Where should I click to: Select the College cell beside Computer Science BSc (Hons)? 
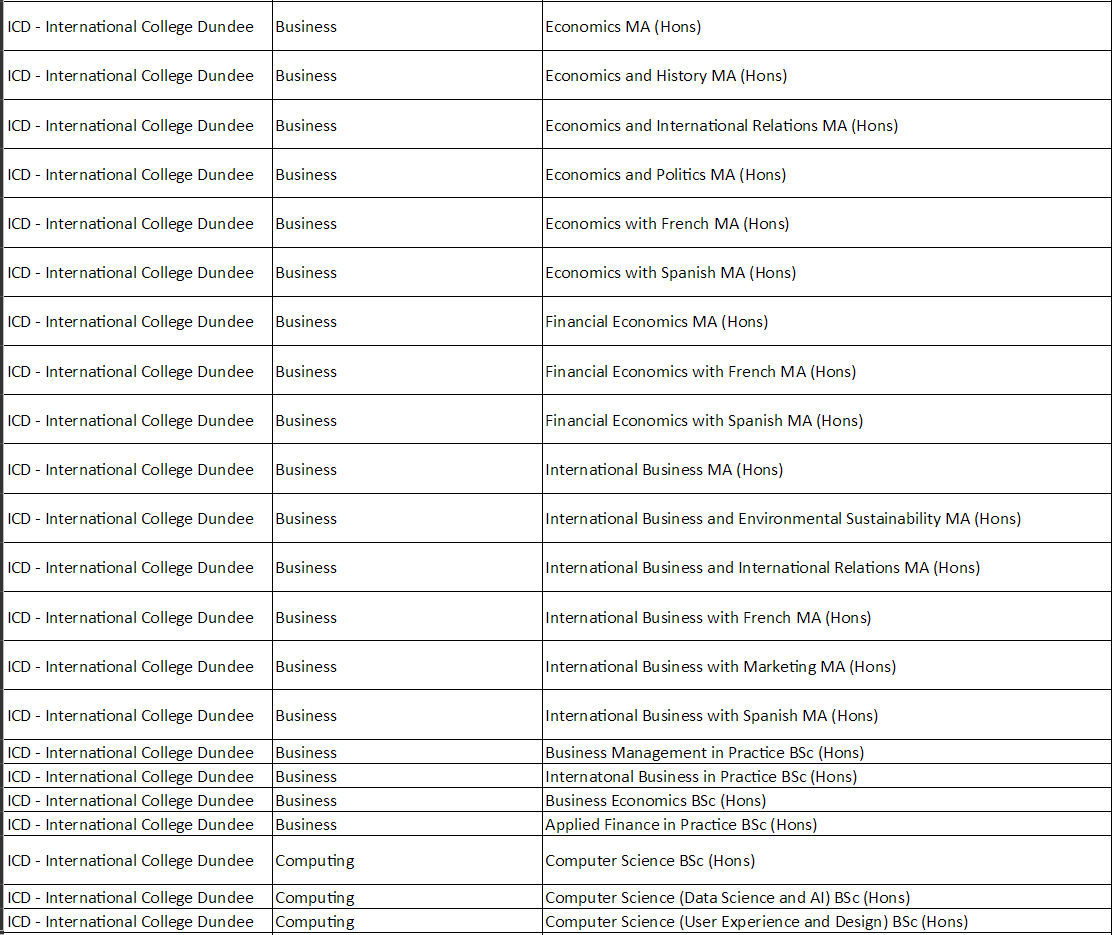tap(138, 861)
